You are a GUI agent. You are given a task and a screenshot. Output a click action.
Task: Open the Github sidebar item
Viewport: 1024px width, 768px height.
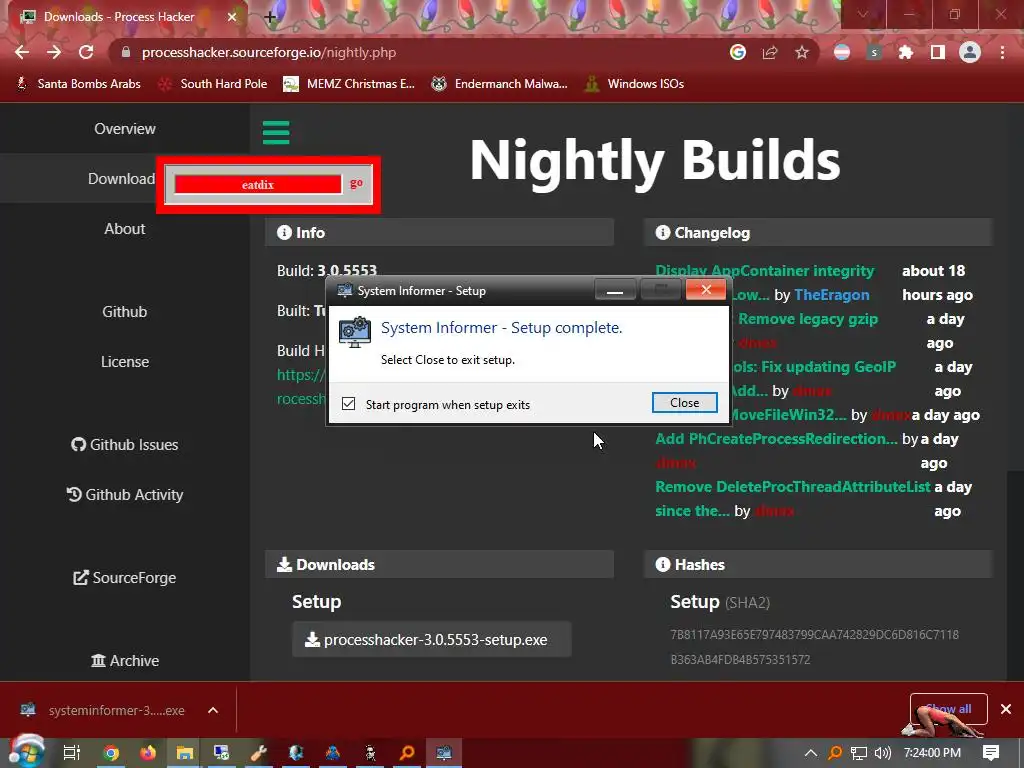tap(124, 312)
